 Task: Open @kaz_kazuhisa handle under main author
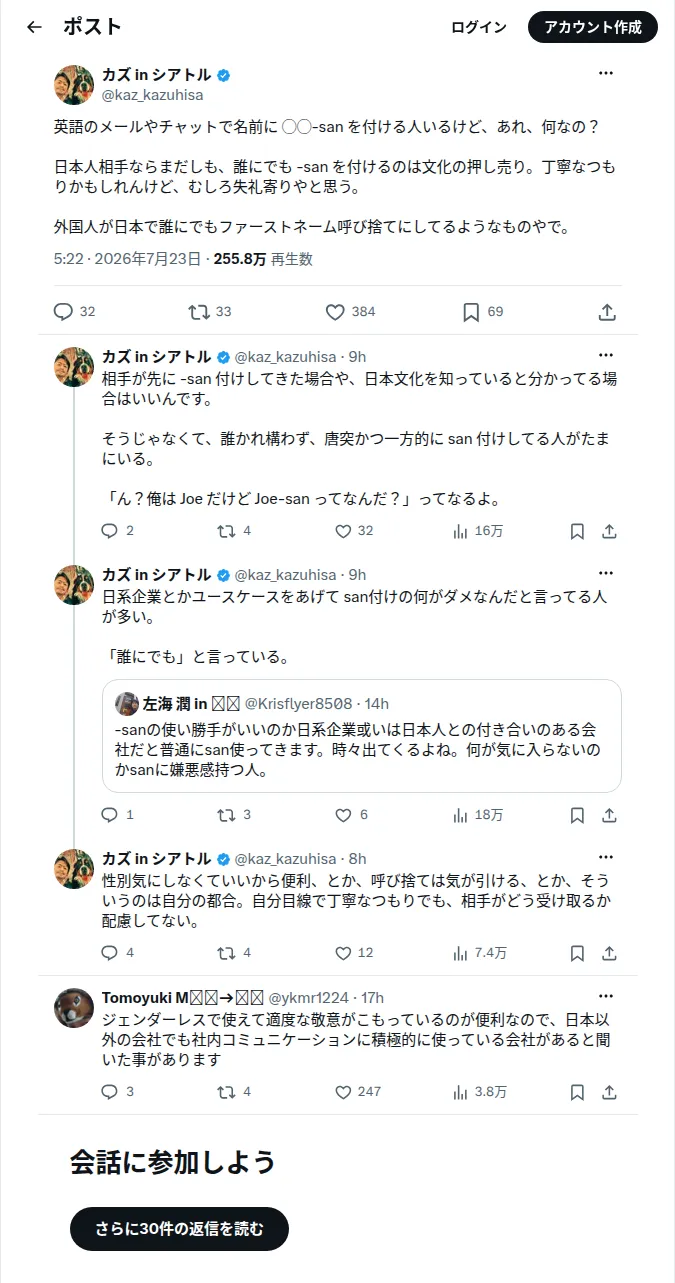click(x=152, y=95)
